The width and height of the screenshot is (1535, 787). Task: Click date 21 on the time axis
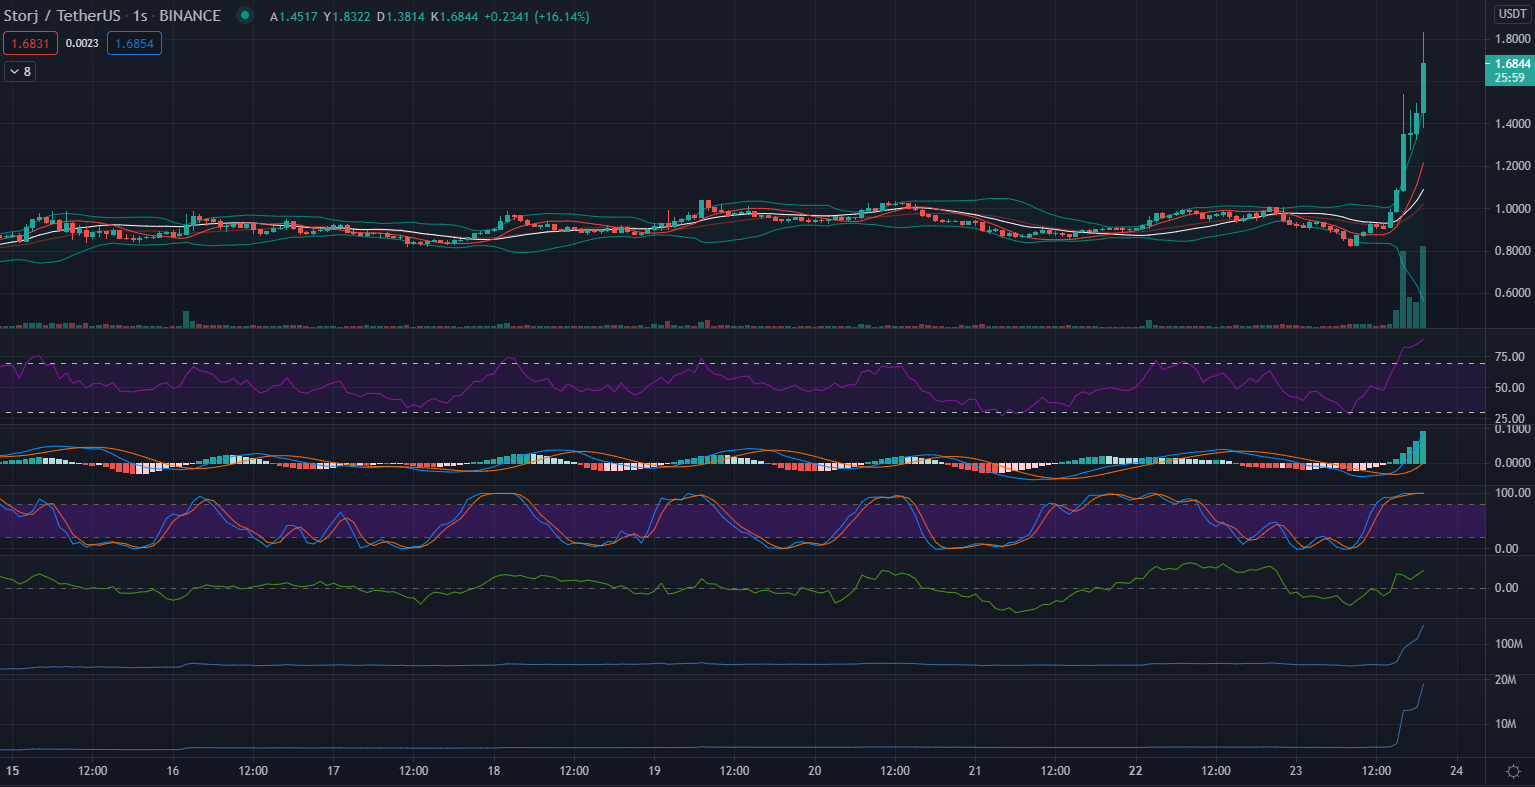975,771
